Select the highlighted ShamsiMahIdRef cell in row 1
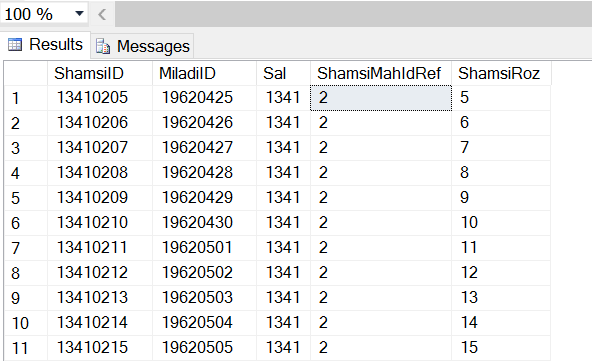Screen dimensions: 592x361 coord(381,98)
